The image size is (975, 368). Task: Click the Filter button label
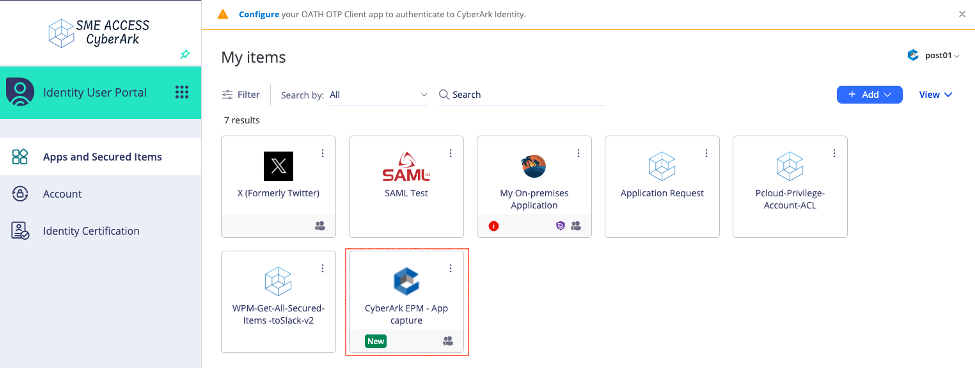[x=249, y=94]
